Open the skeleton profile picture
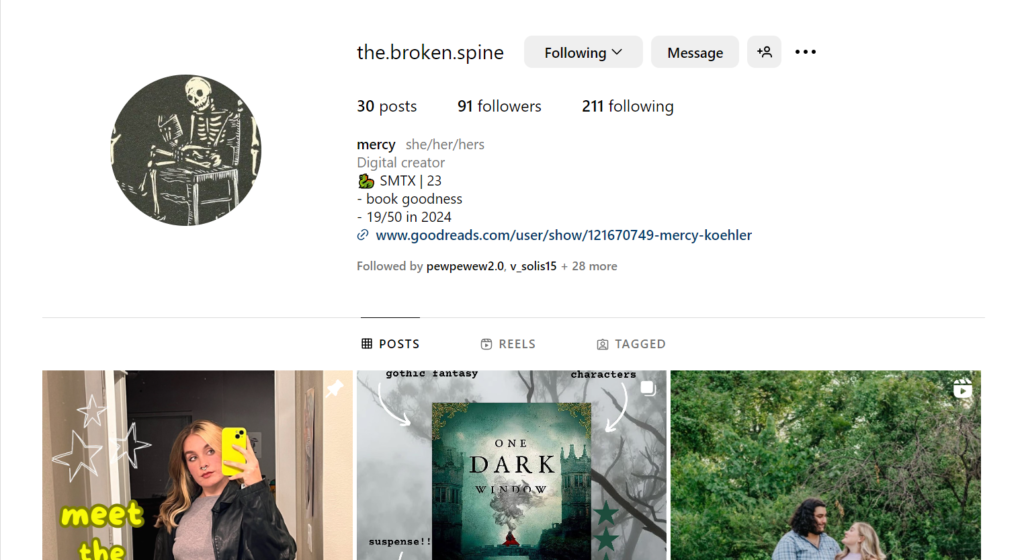Viewport: 1024px width, 560px height. click(186, 150)
